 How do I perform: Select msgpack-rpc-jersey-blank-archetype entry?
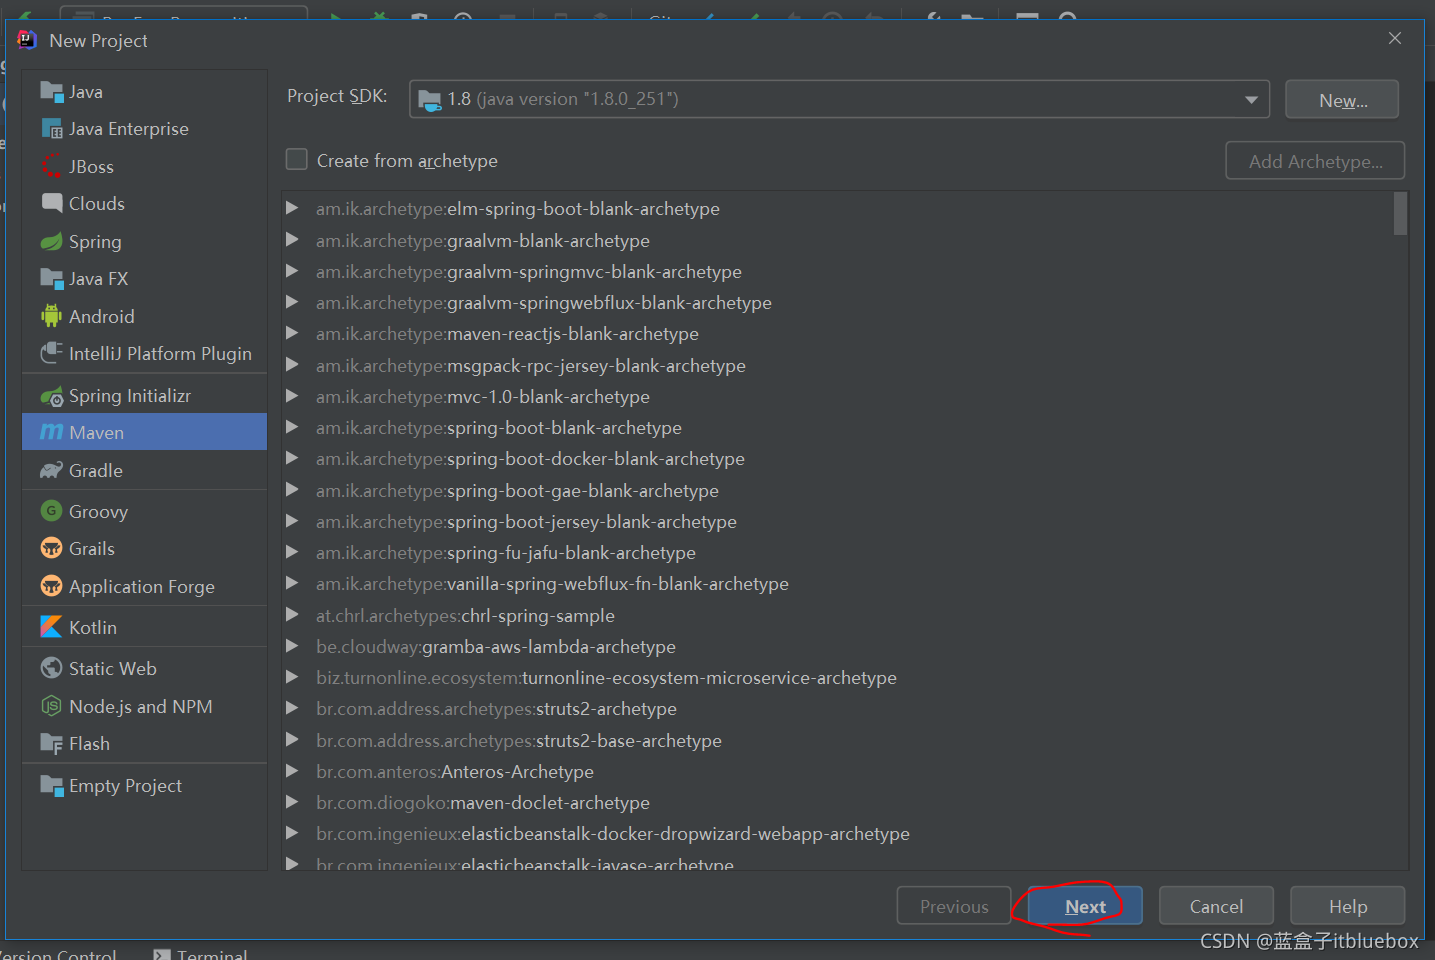click(x=531, y=366)
